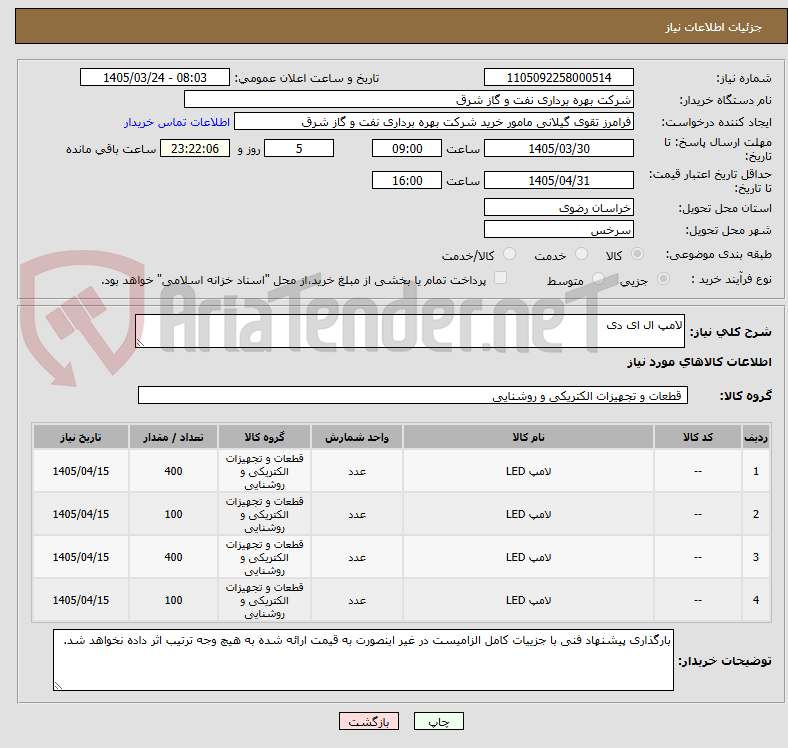Click the کد کالا column header

698,437
